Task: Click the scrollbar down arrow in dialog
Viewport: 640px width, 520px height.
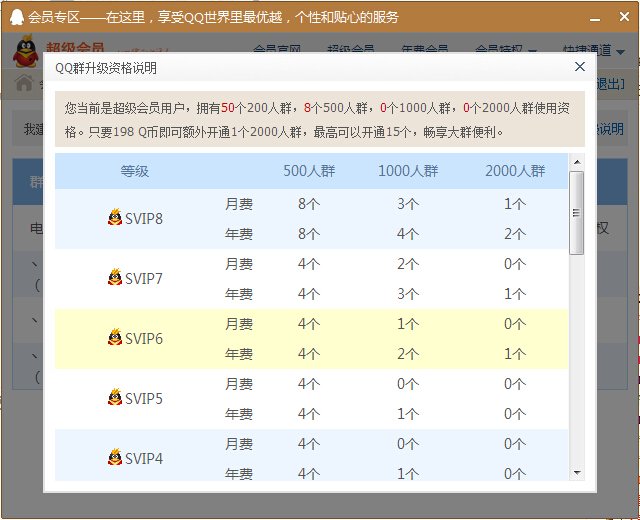Action: 577,473
